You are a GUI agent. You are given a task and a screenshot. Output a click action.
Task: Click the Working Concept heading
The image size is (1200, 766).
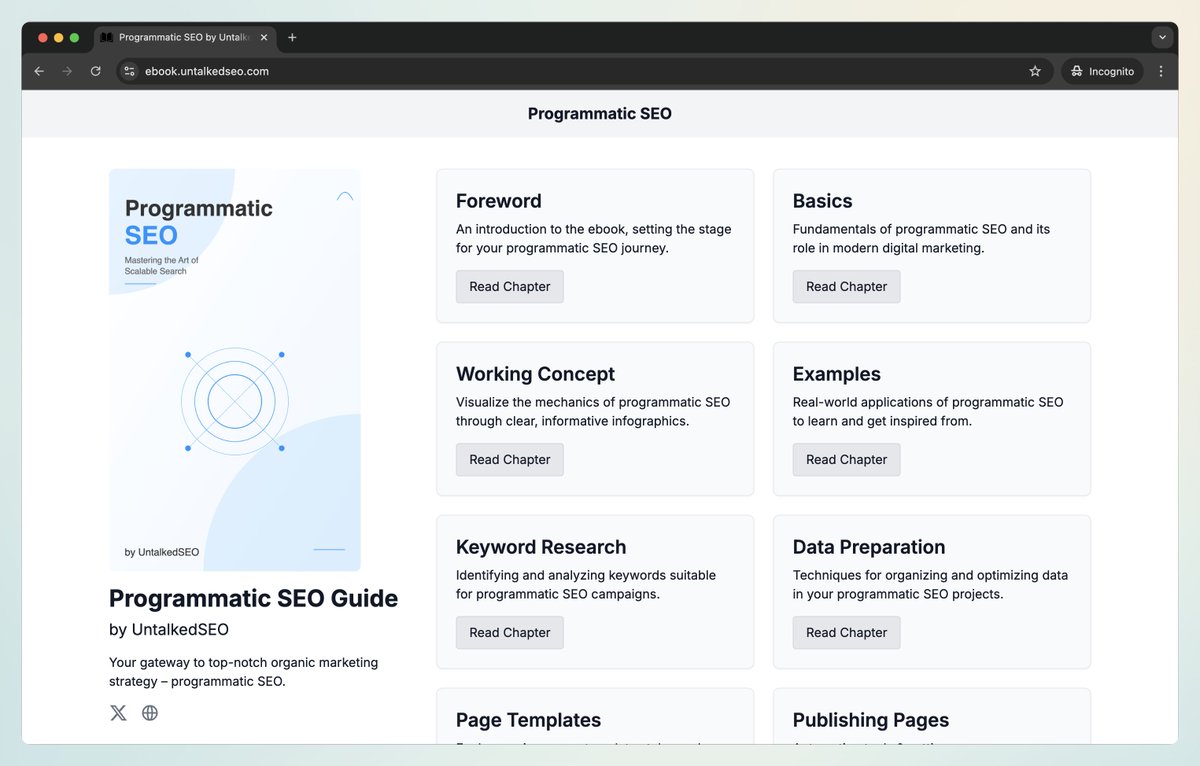pos(536,374)
